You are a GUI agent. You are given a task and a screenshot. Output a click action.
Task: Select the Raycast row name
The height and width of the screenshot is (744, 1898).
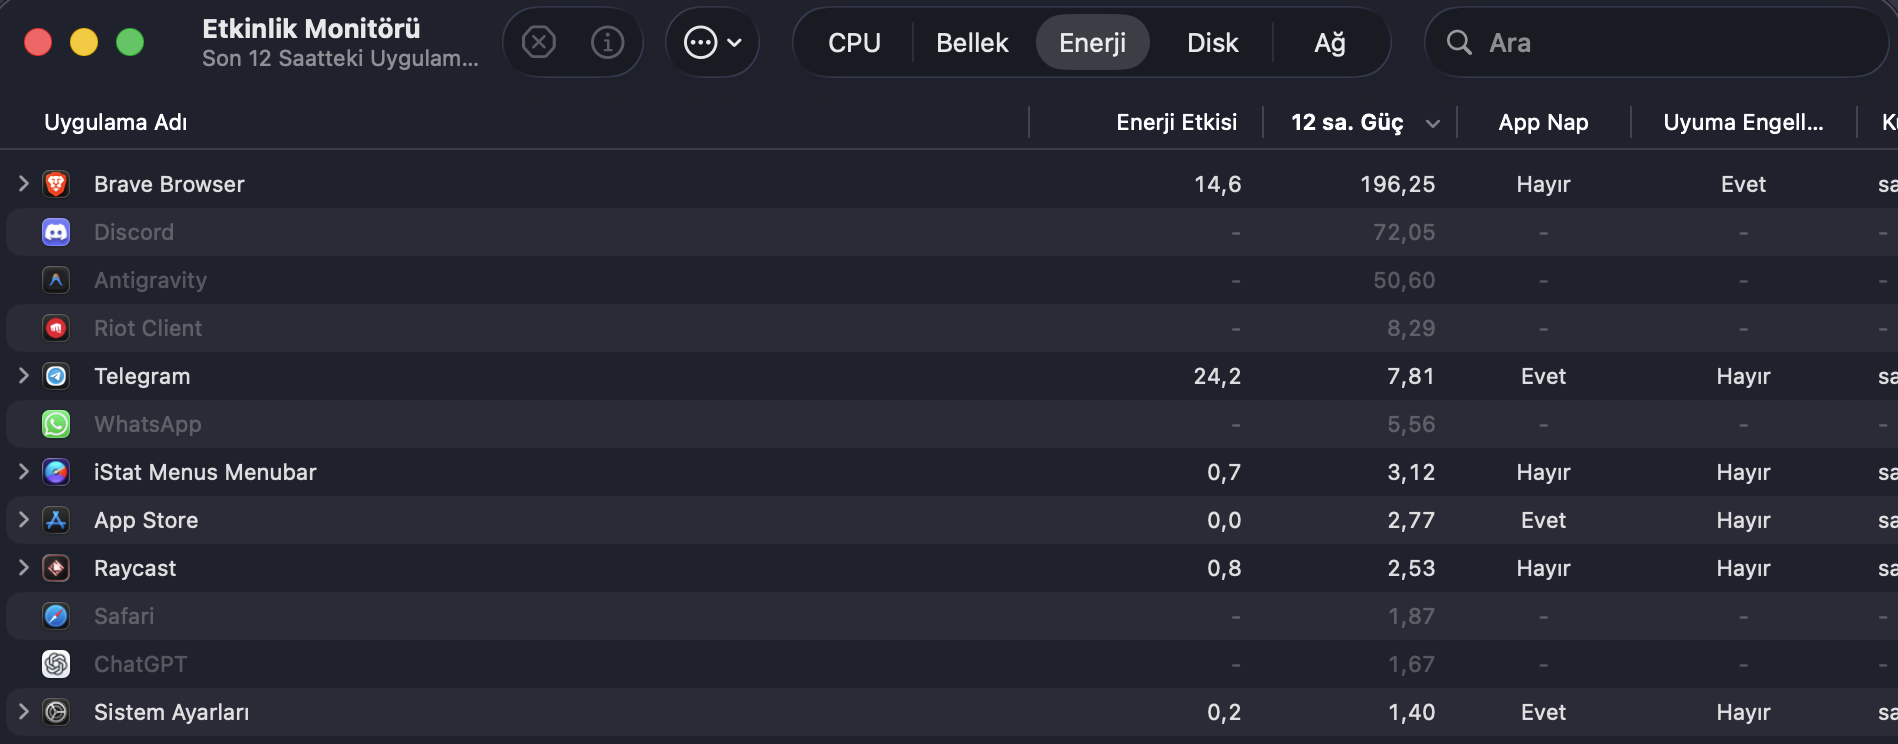pos(135,568)
